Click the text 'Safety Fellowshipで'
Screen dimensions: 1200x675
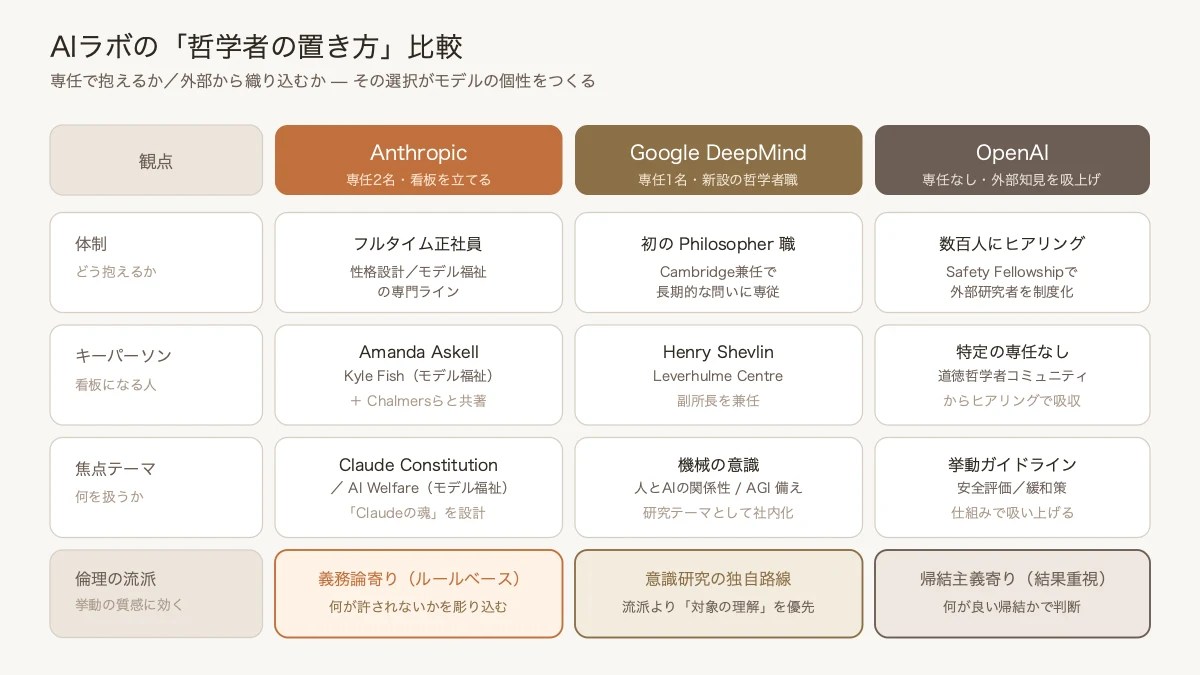click(x=1012, y=271)
